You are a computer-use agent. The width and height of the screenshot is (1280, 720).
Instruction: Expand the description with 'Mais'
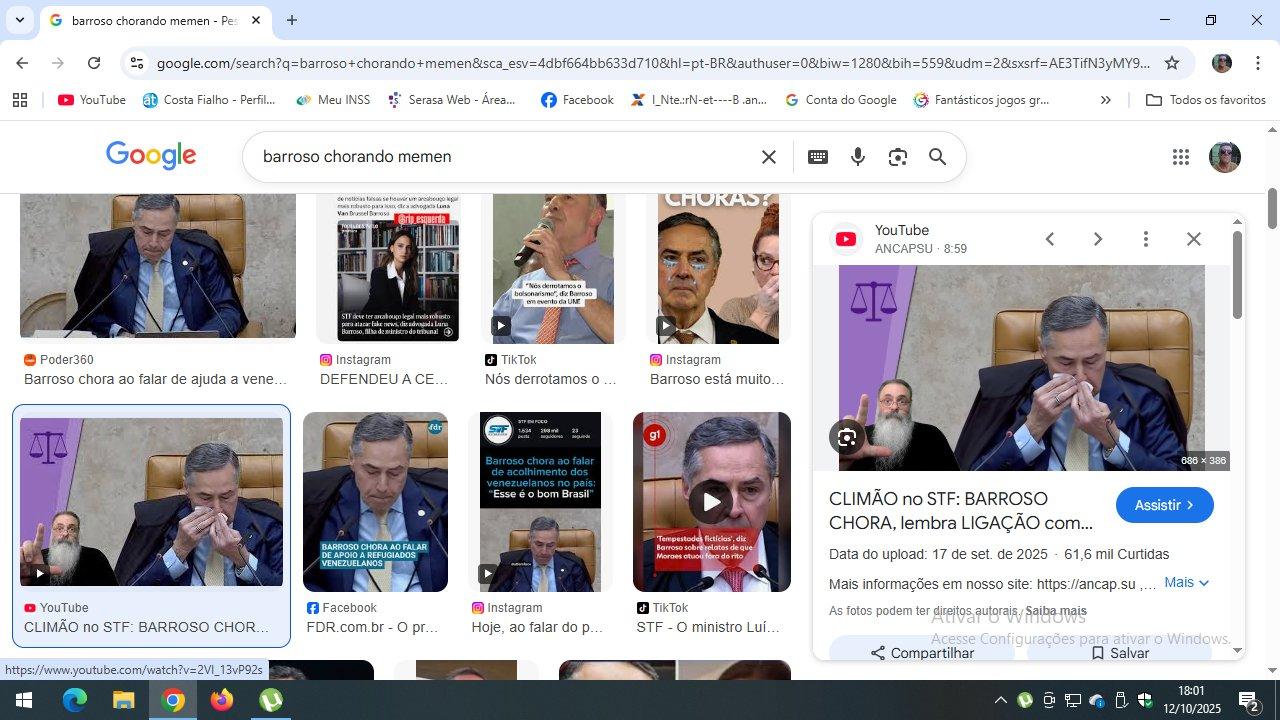point(1186,582)
